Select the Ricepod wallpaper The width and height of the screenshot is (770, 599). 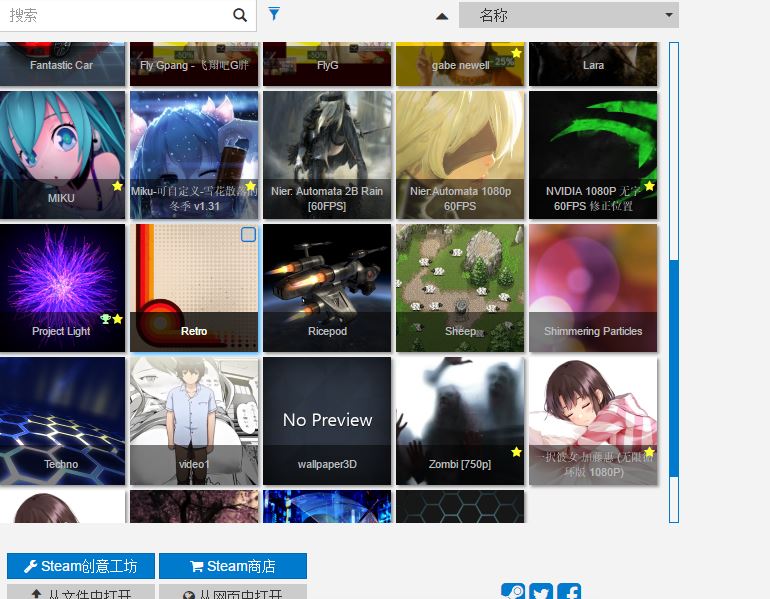[x=327, y=288]
